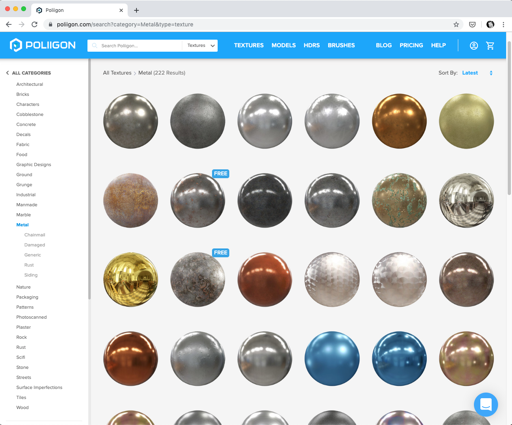
Task: Click the search magnifier icon
Action: click(x=95, y=46)
